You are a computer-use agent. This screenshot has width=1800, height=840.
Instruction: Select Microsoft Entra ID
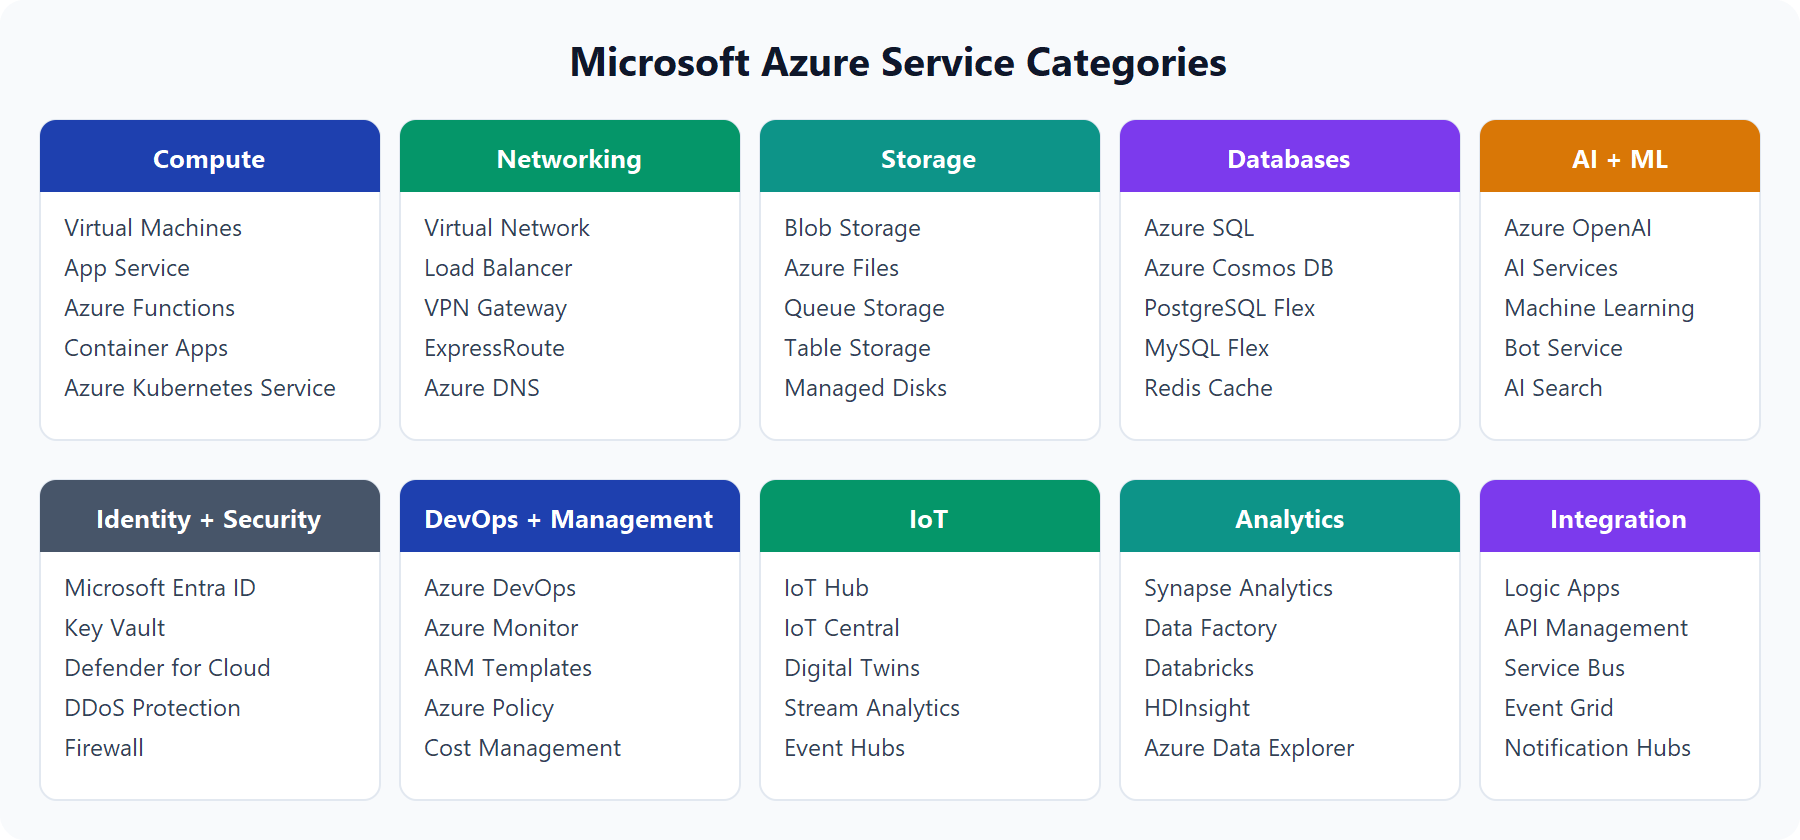160,588
